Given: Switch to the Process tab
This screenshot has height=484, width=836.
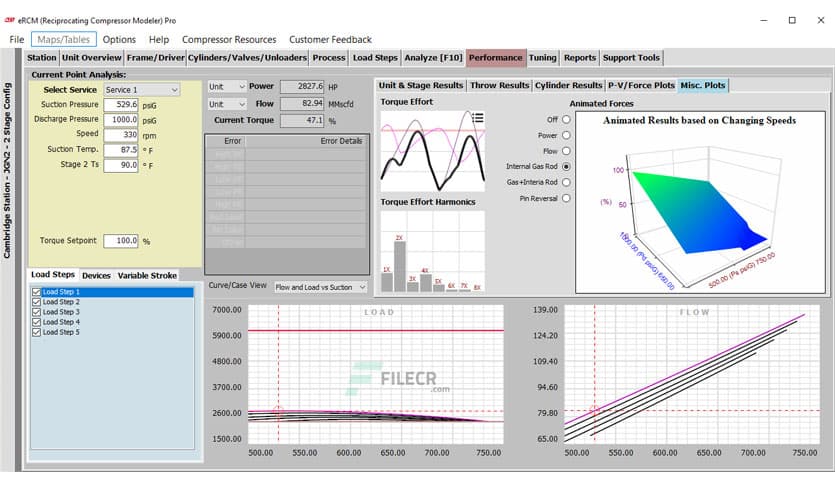Looking at the screenshot, I should pos(329,58).
